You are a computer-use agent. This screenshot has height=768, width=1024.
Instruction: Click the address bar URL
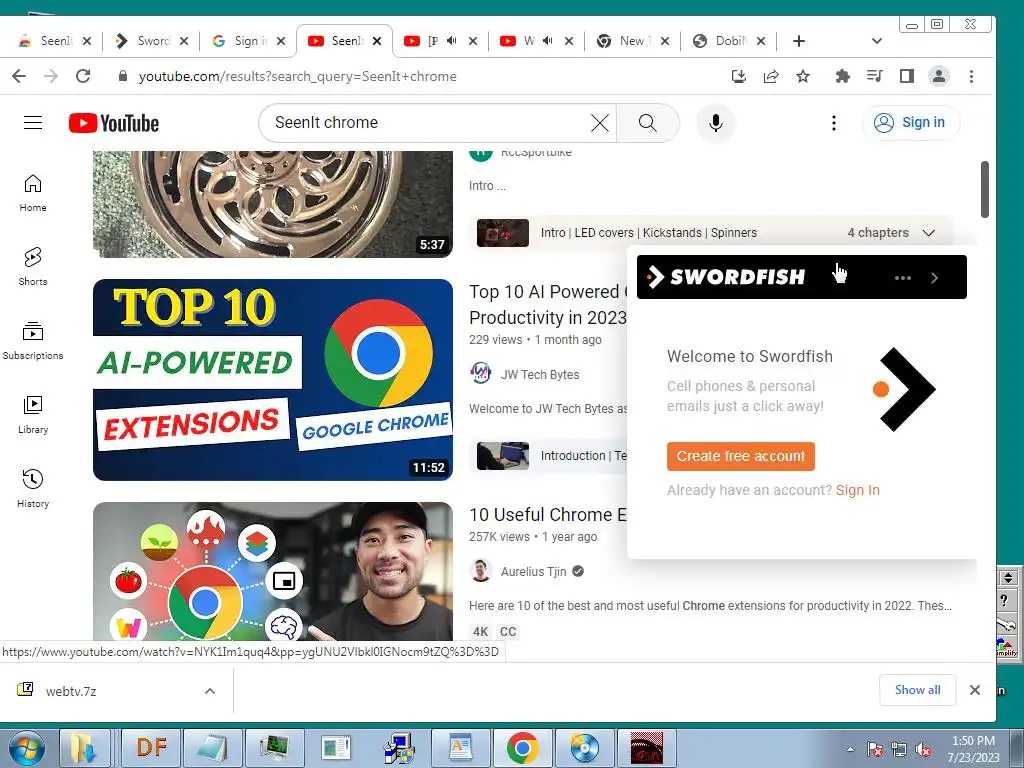point(297,76)
